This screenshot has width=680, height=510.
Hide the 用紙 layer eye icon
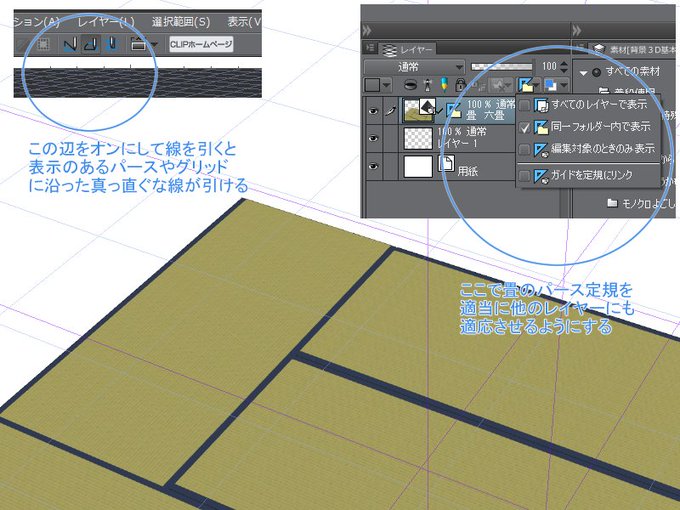[373, 167]
